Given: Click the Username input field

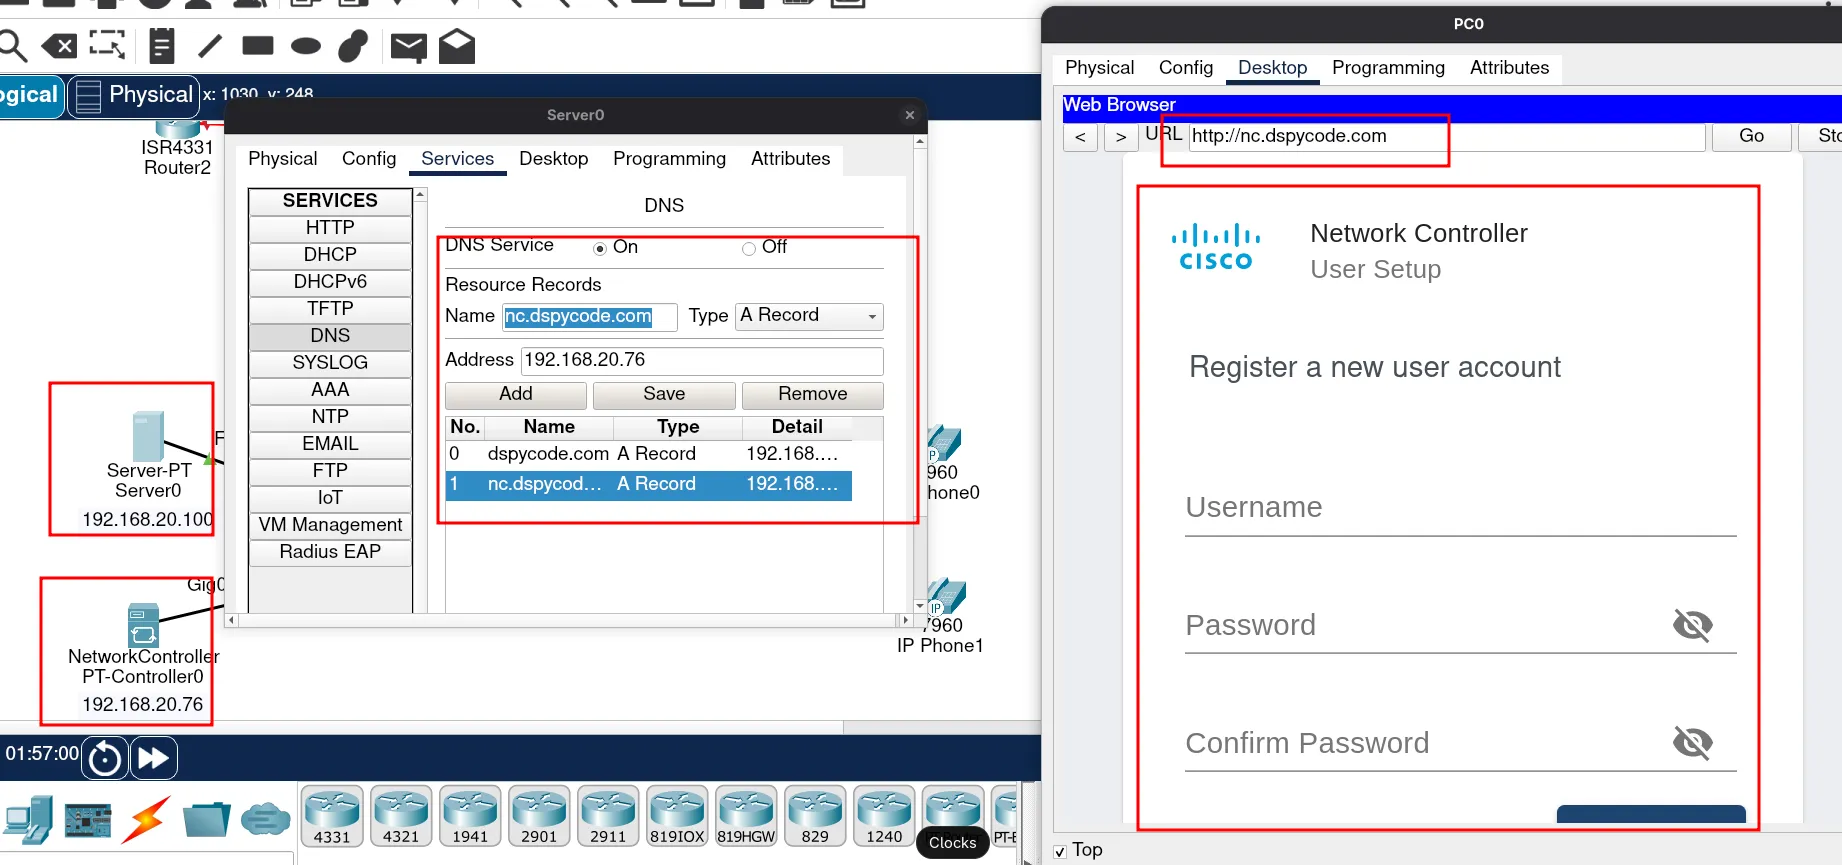Looking at the screenshot, I should click(1459, 508).
